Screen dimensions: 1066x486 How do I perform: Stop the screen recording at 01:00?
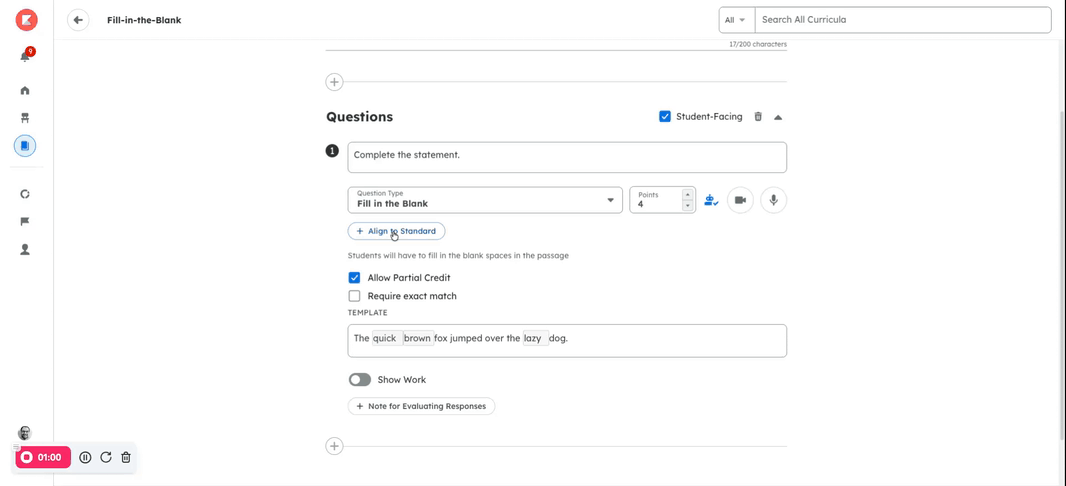[x=44, y=457]
